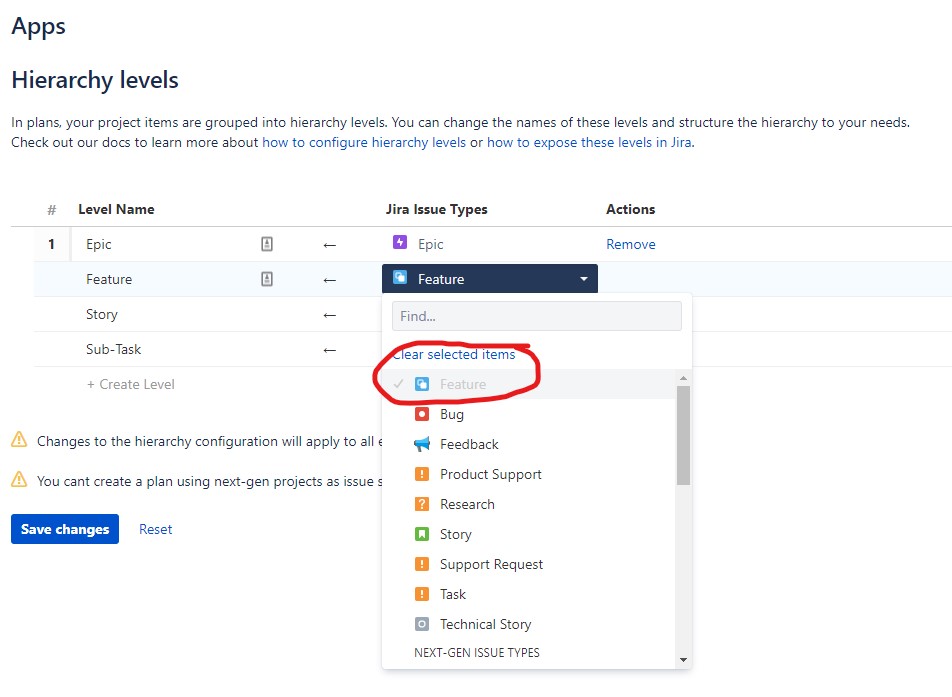Click the Story green bookmark icon
Viewport: 952px width, 697px height.
click(x=421, y=534)
